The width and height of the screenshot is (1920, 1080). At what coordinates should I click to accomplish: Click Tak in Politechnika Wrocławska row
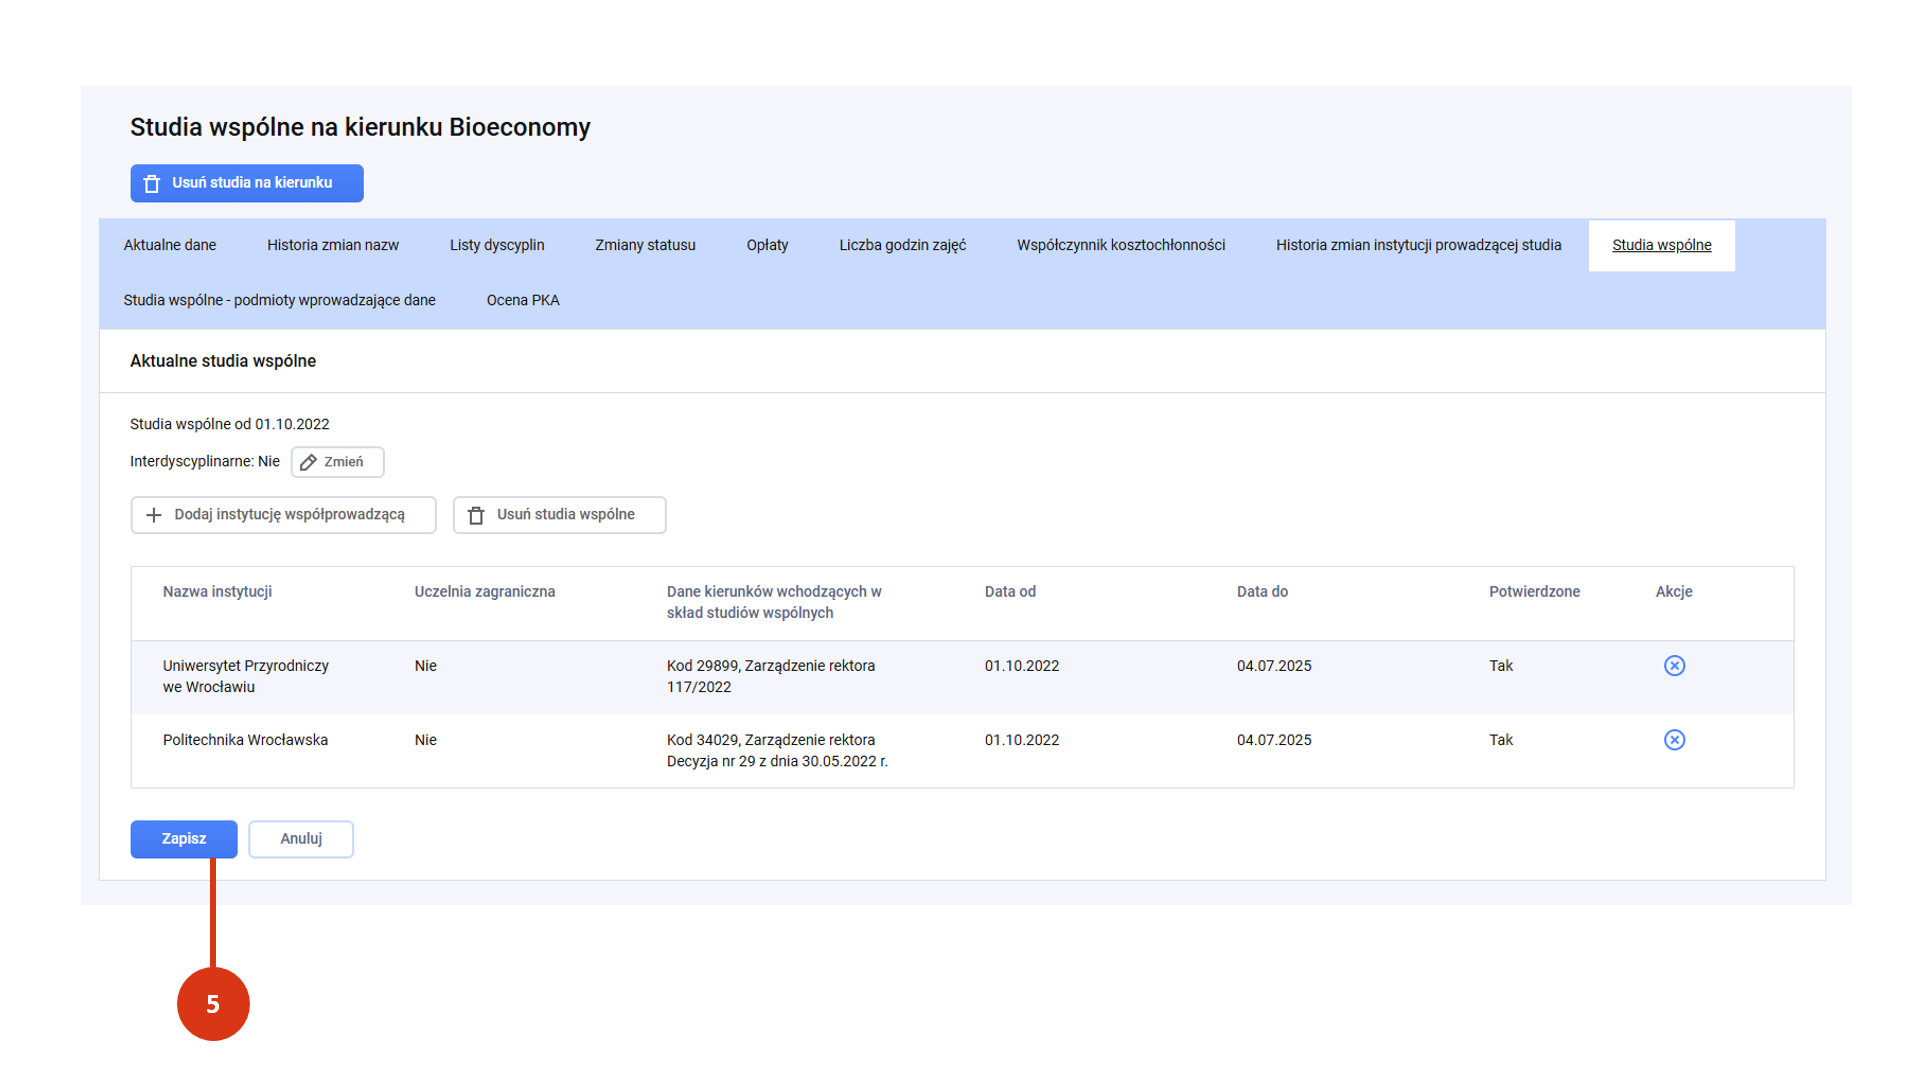coord(1500,740)
